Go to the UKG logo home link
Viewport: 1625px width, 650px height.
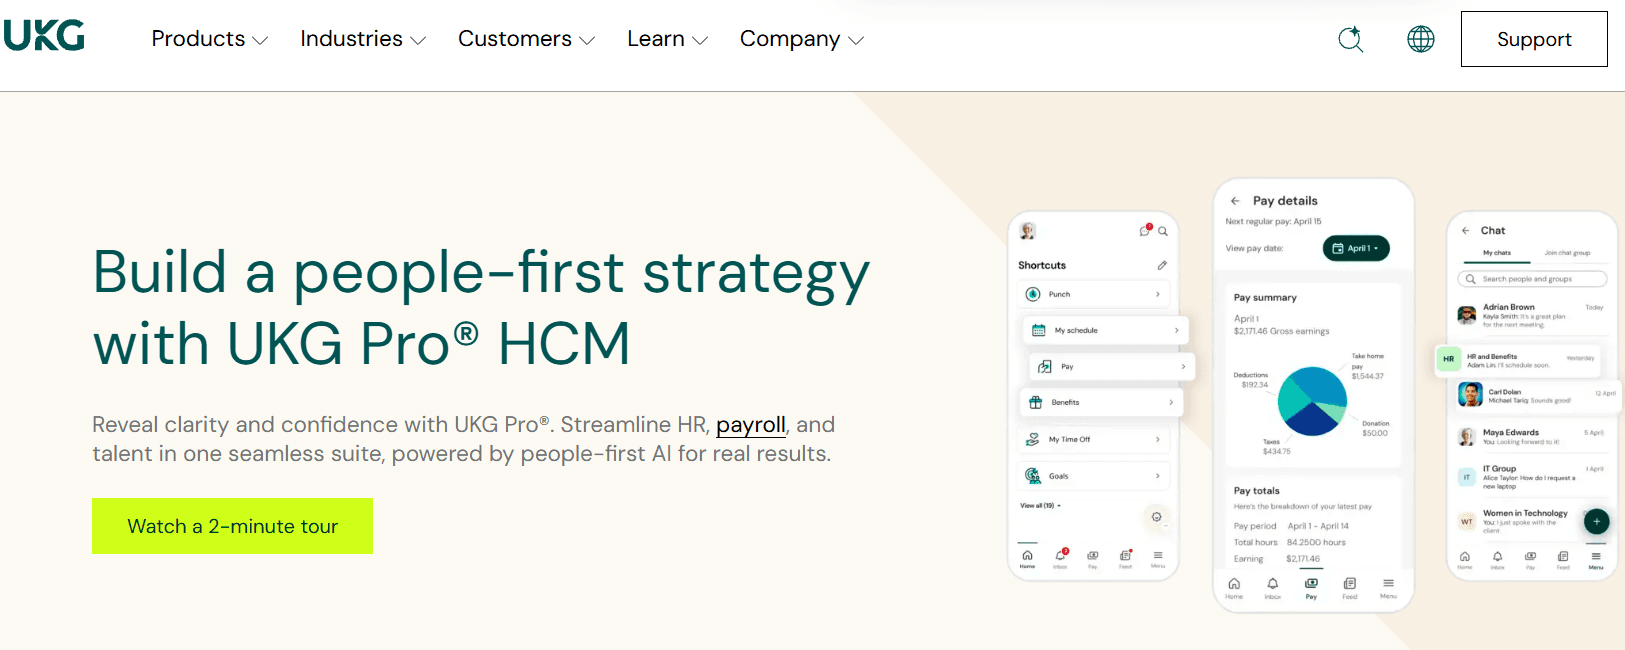(44, 36)
